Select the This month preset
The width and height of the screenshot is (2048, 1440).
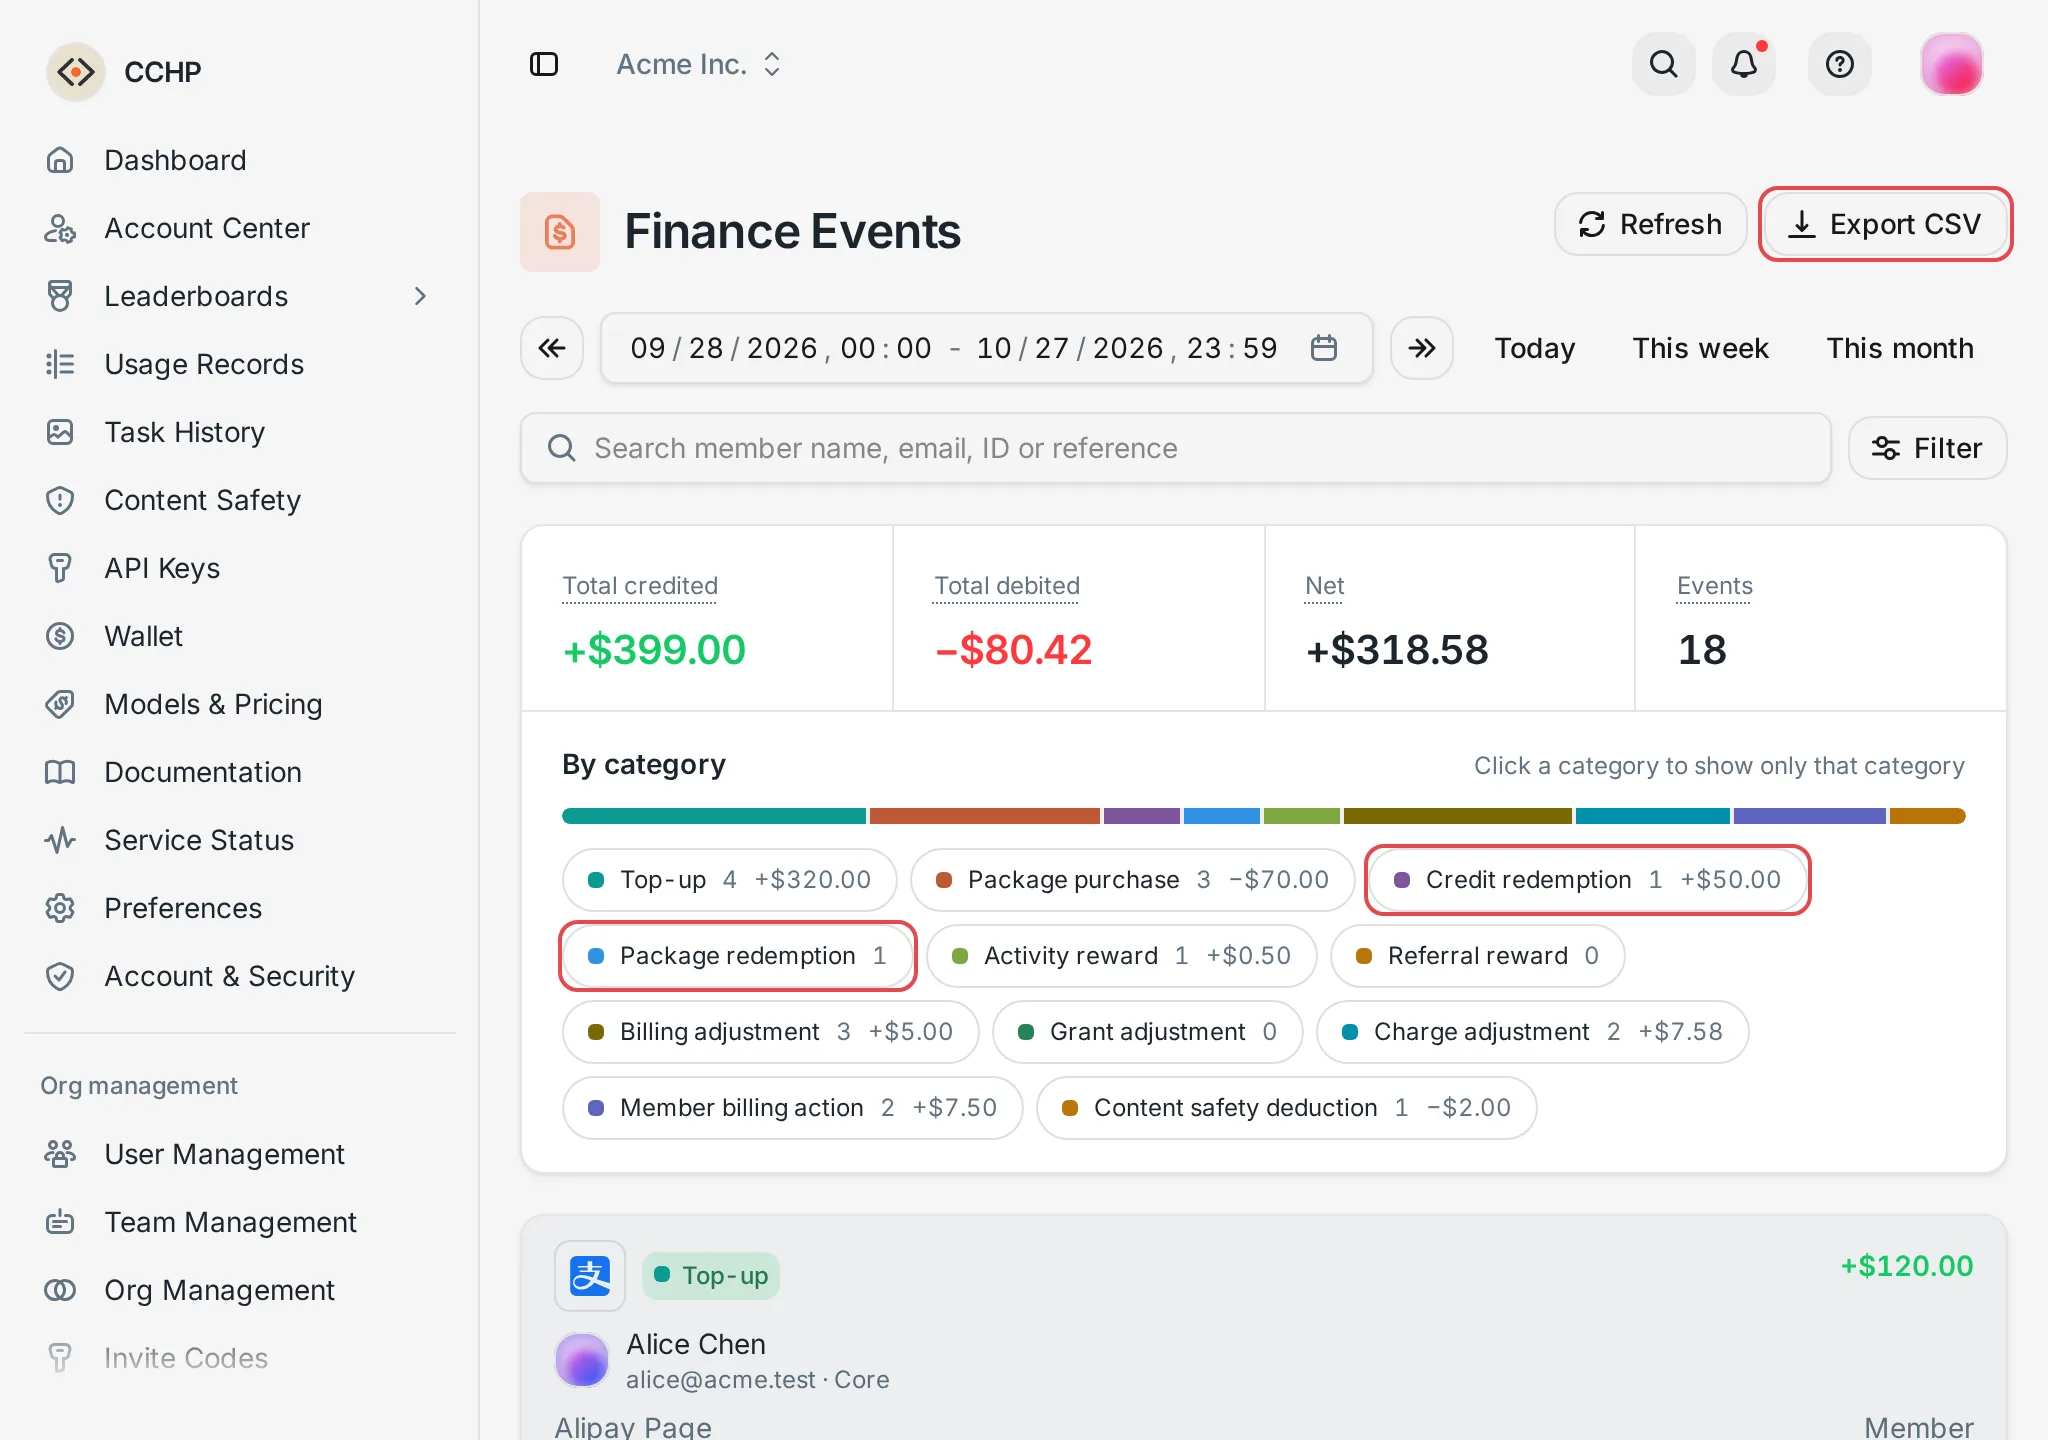point(1900,348)
